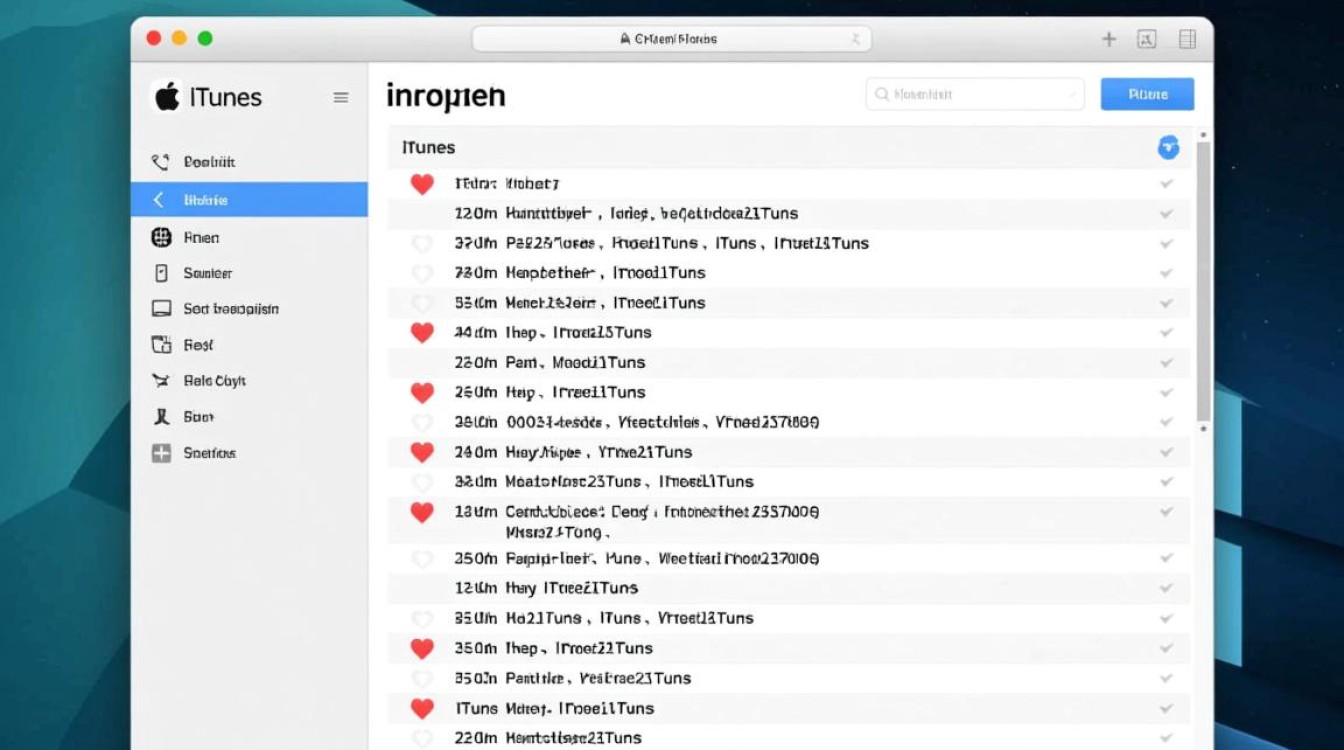Select the globe icon item in the sidebar
The image size is (1344, 750).
pos(249,238)
